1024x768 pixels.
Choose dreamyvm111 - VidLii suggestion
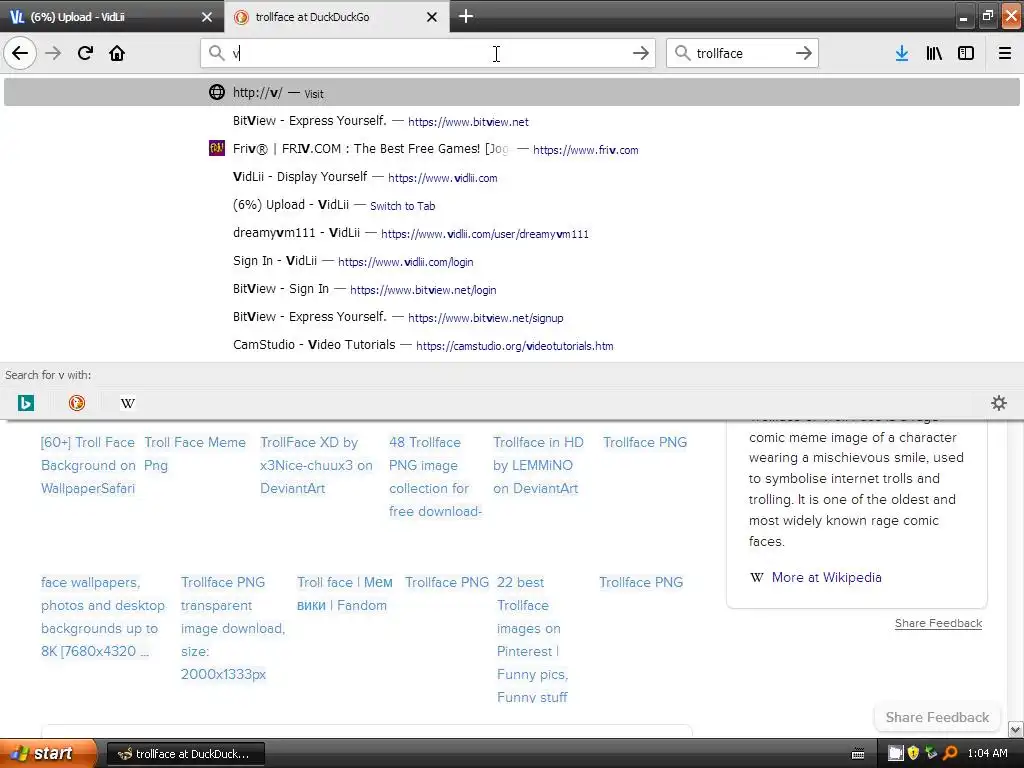(511, 233)
